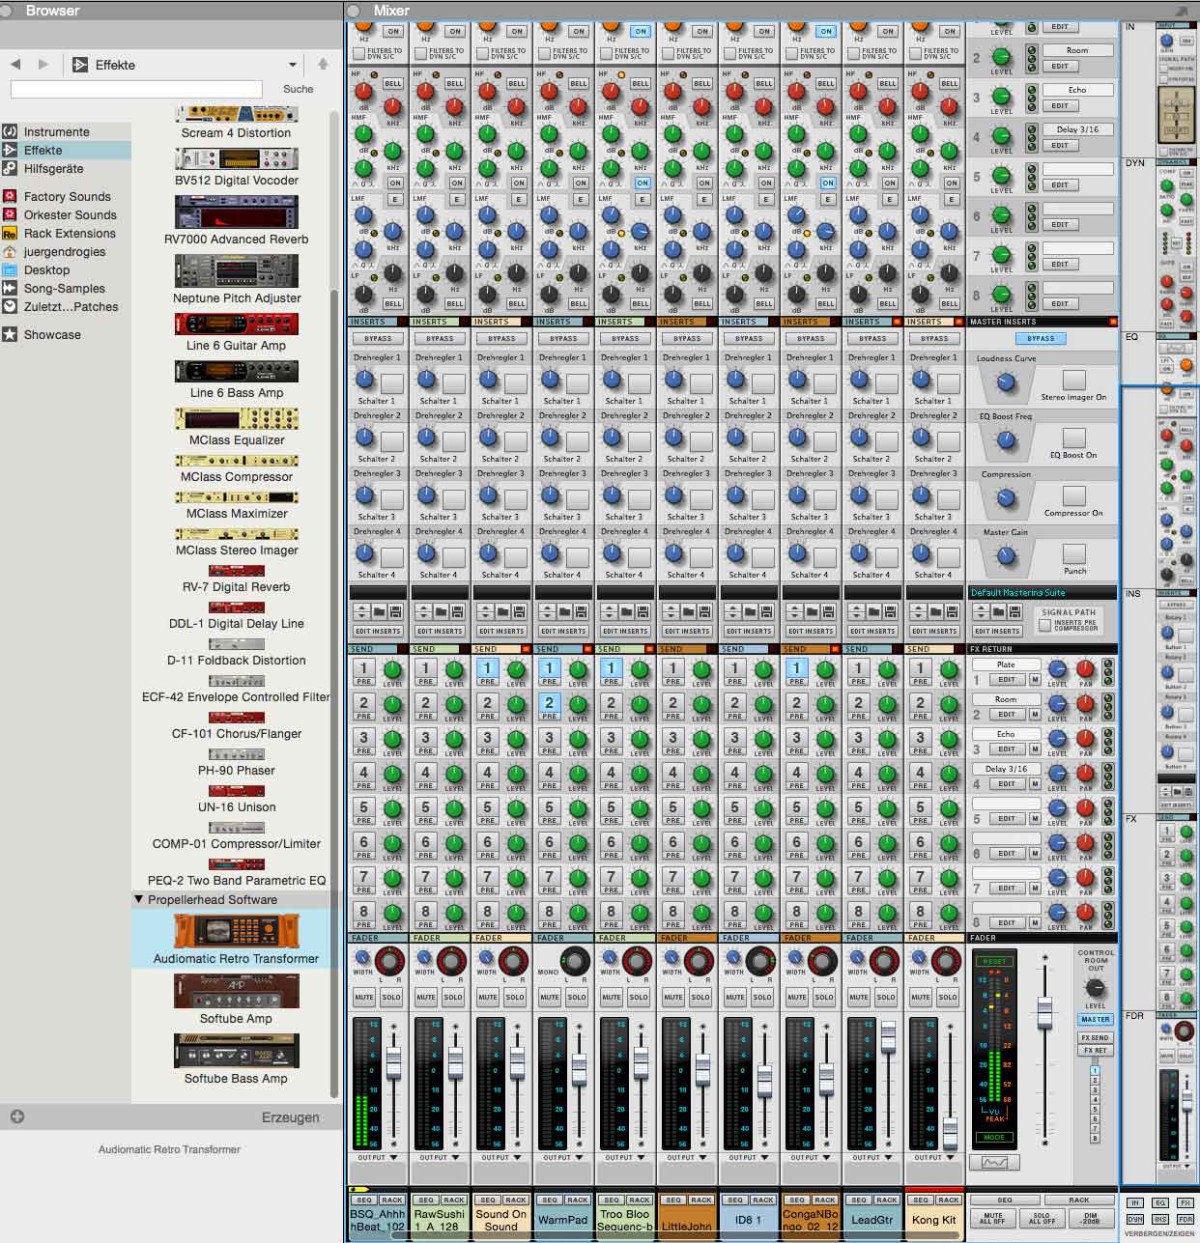Bypass the Master Inserts section

click(x=1040, y=339)
